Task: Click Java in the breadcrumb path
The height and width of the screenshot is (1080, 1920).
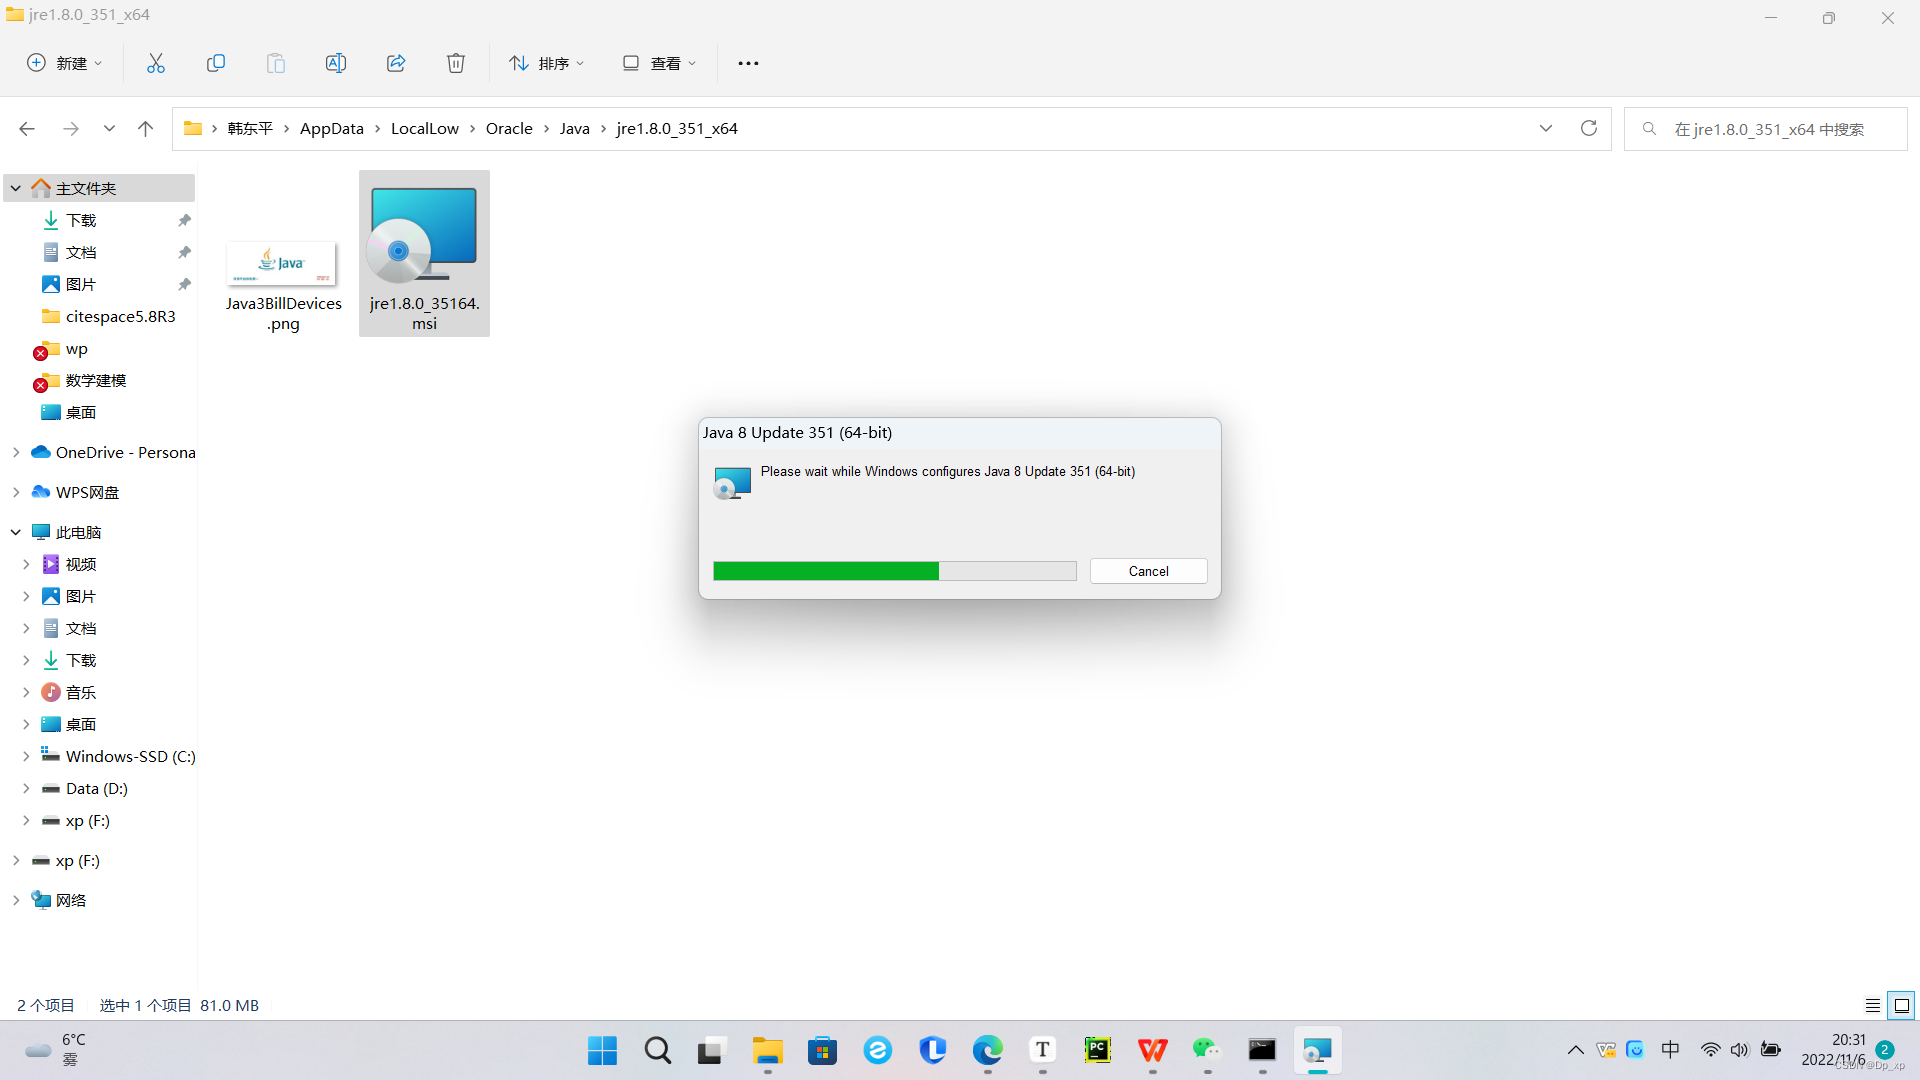Action: pos(575,129)
